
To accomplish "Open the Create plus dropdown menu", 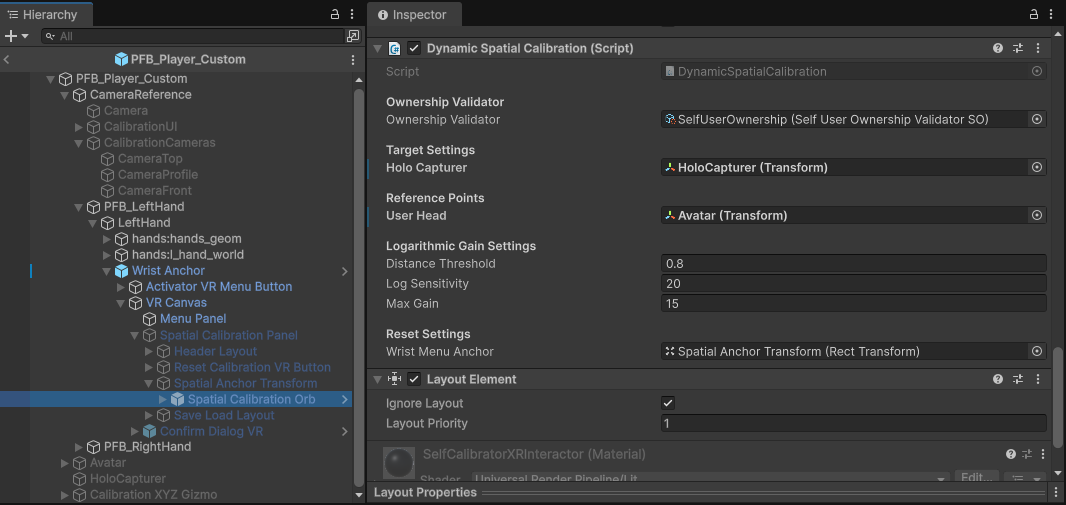I will [x=17, y=36].
